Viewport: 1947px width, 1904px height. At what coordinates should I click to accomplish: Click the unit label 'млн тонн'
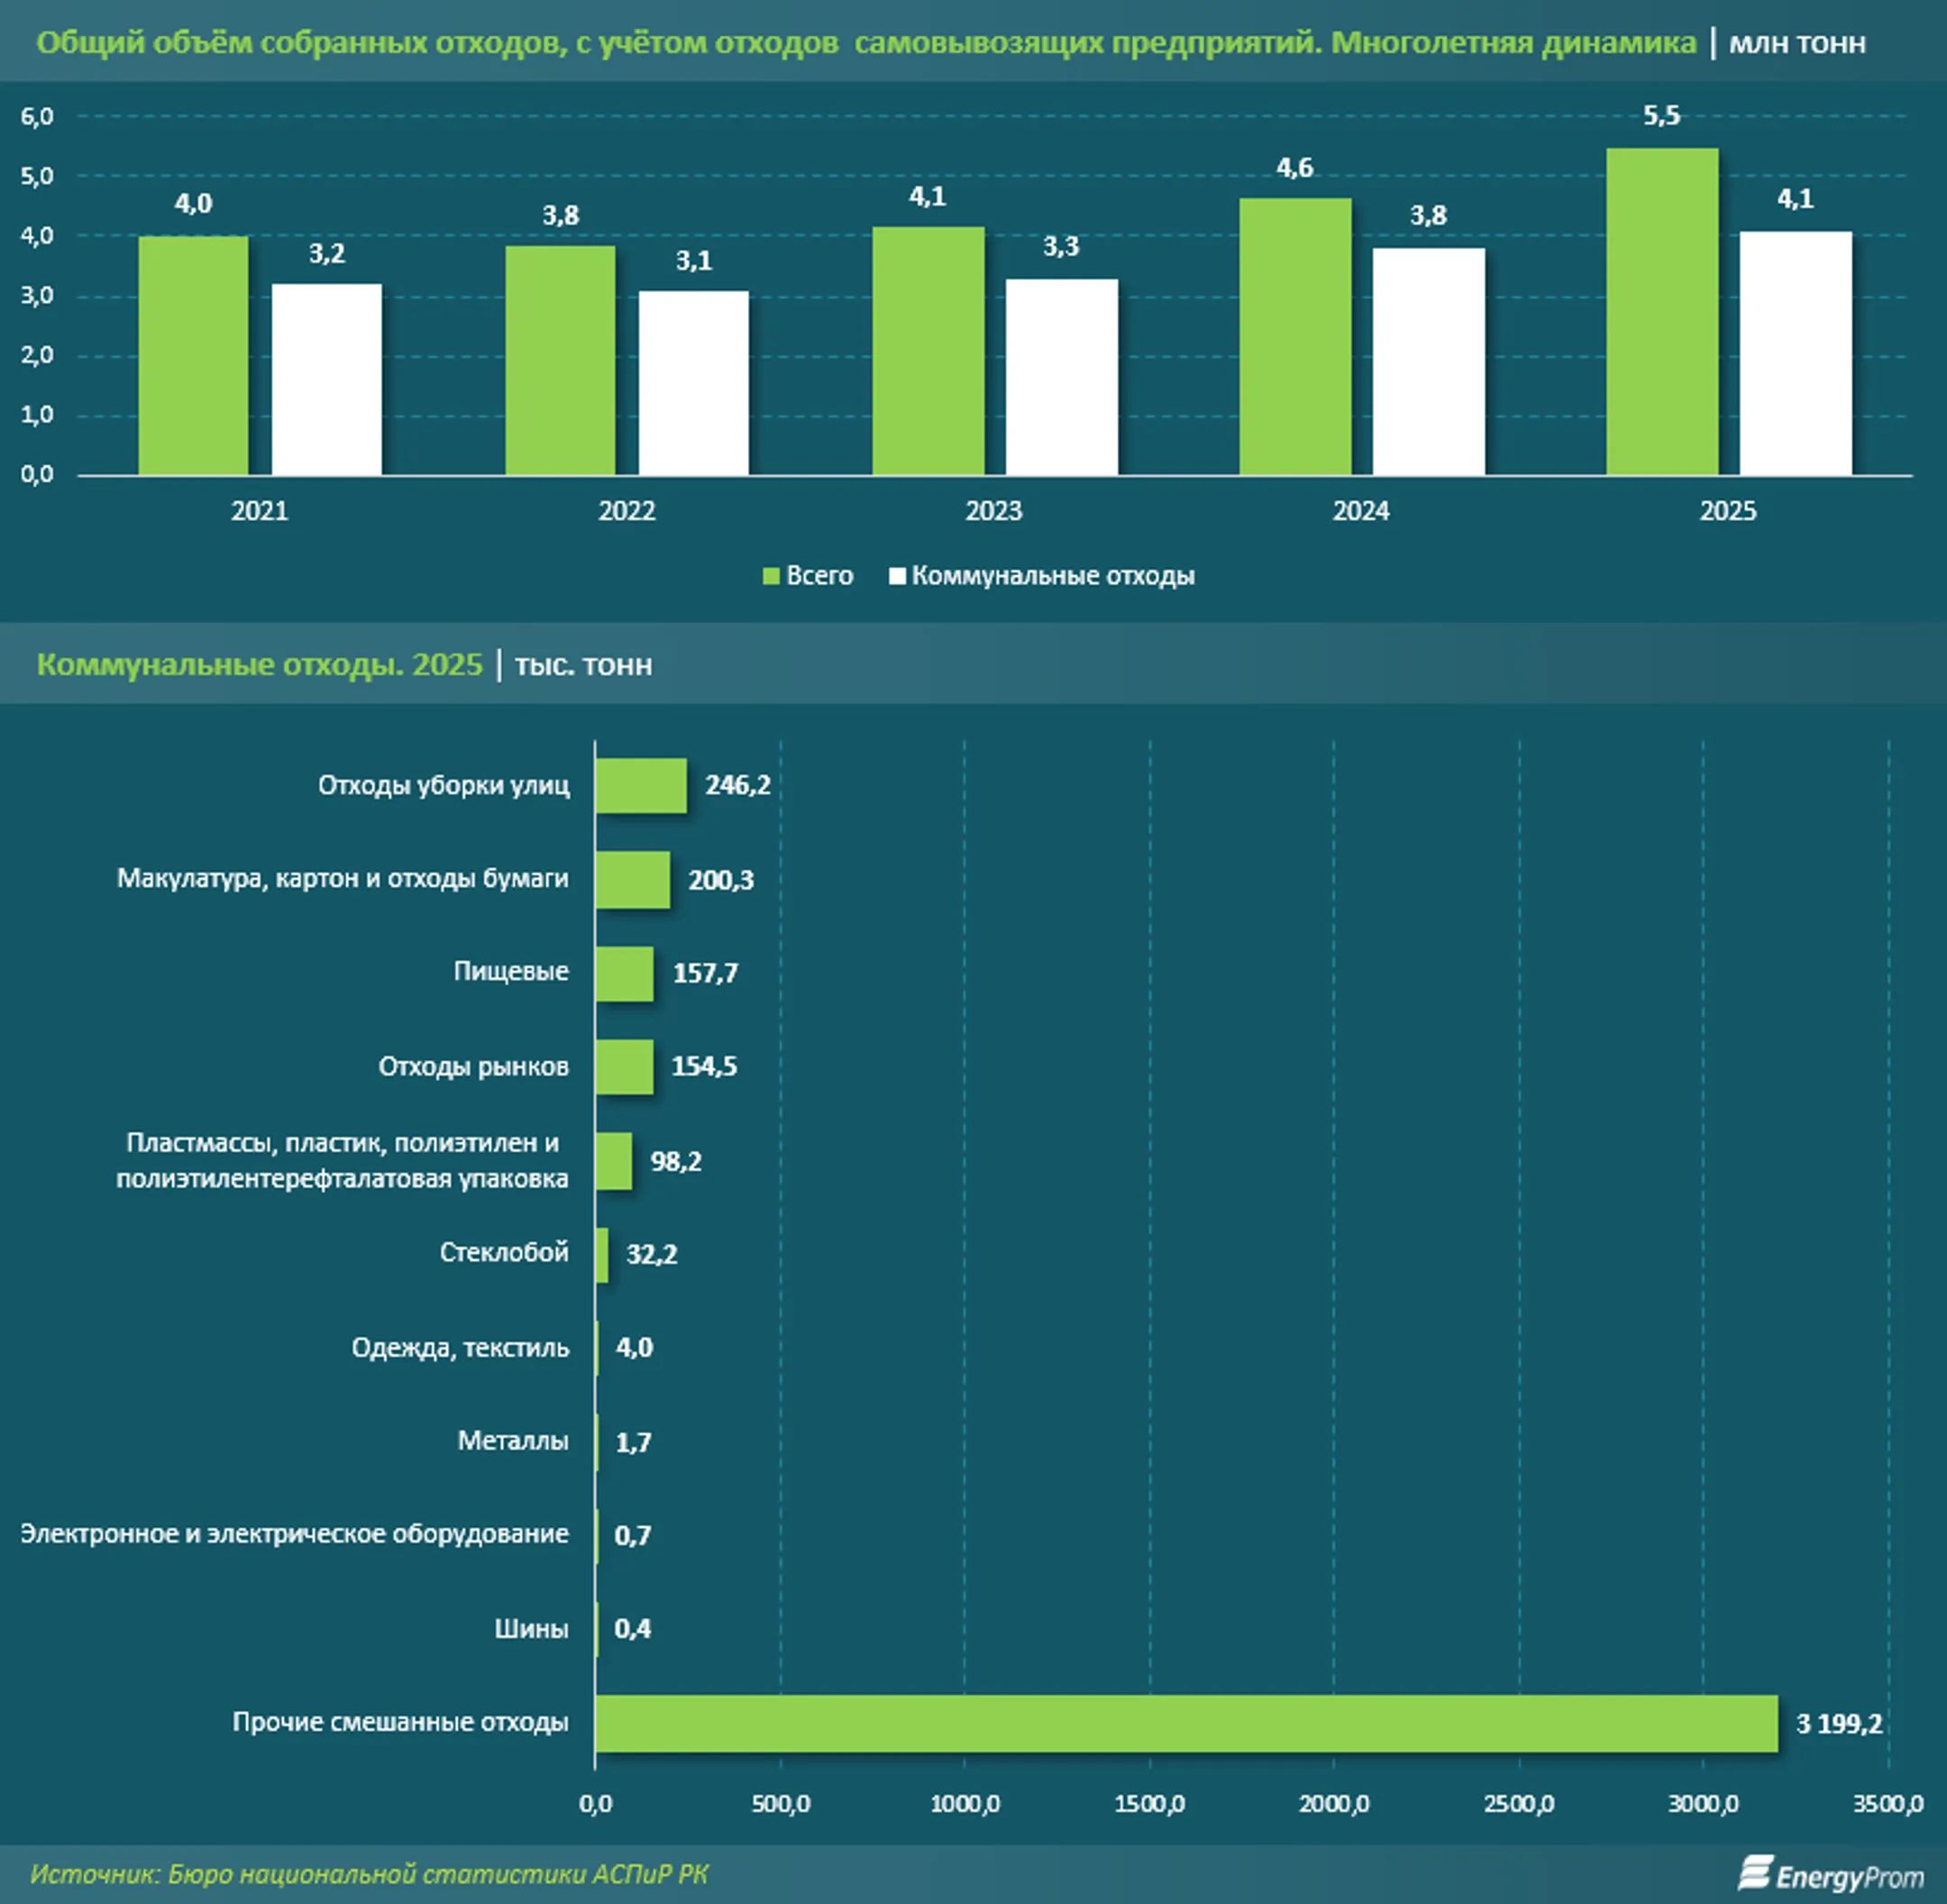[1797, 43]
